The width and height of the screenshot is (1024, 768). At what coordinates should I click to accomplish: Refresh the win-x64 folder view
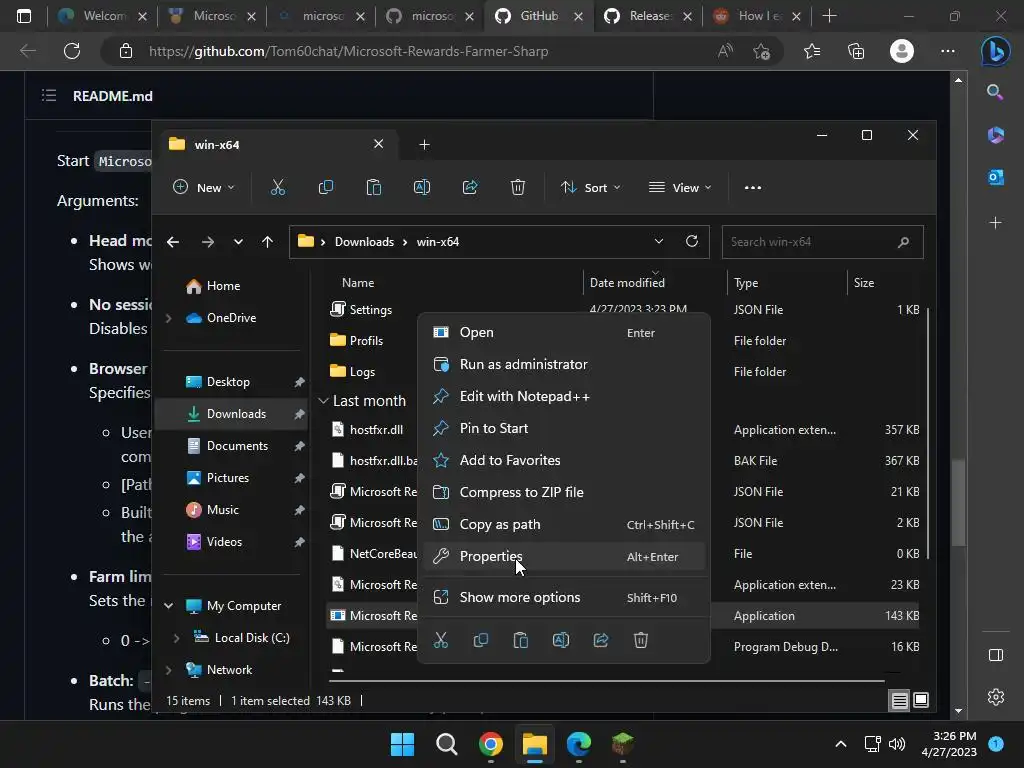click(x=692, y=241)
